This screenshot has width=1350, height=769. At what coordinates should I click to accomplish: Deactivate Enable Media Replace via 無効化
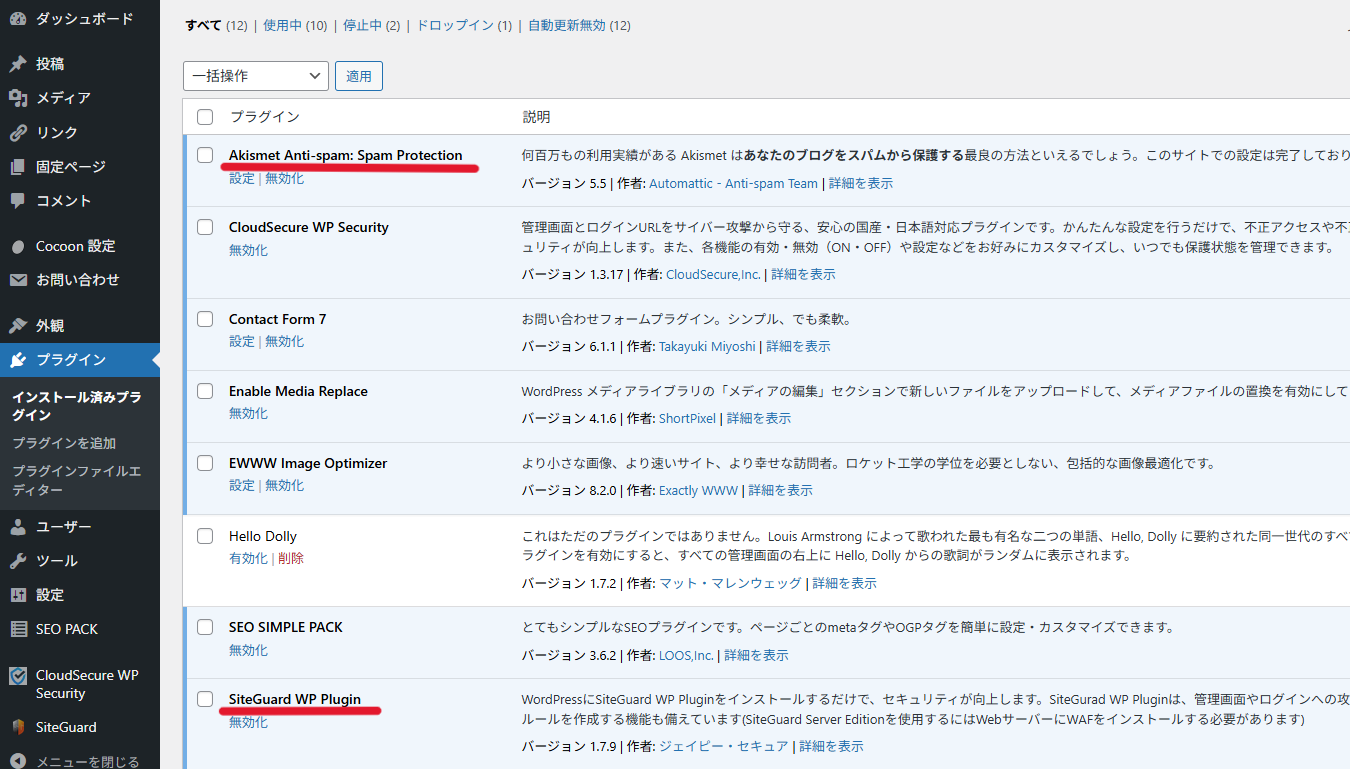(248, 413)
